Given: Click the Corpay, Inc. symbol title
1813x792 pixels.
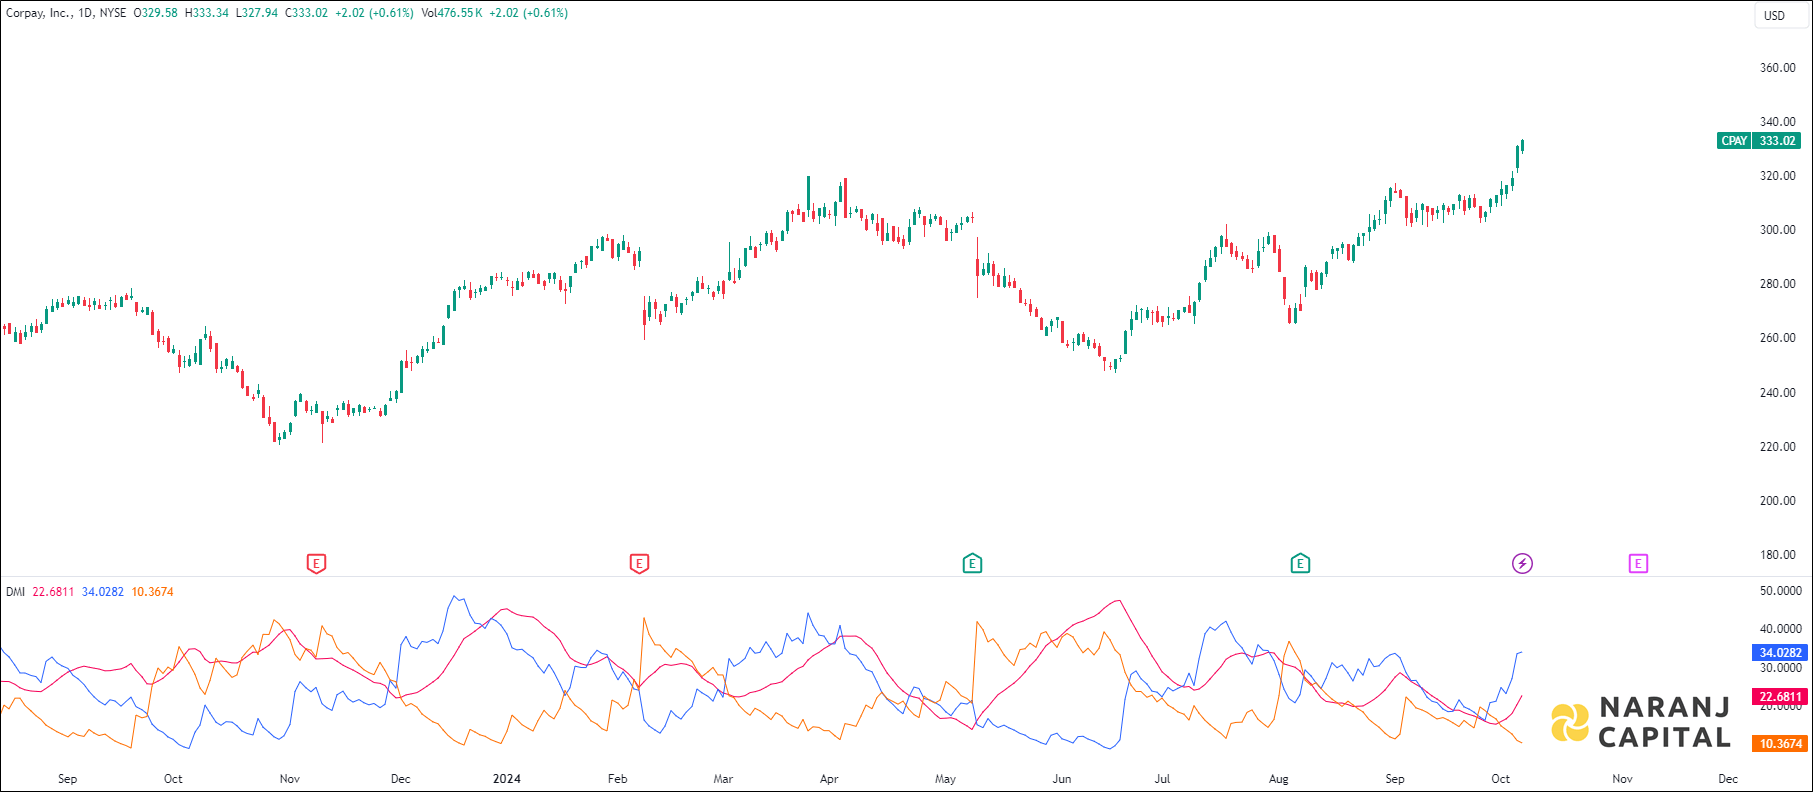Looking at the screenshot, I should click(x=38, y=13).
